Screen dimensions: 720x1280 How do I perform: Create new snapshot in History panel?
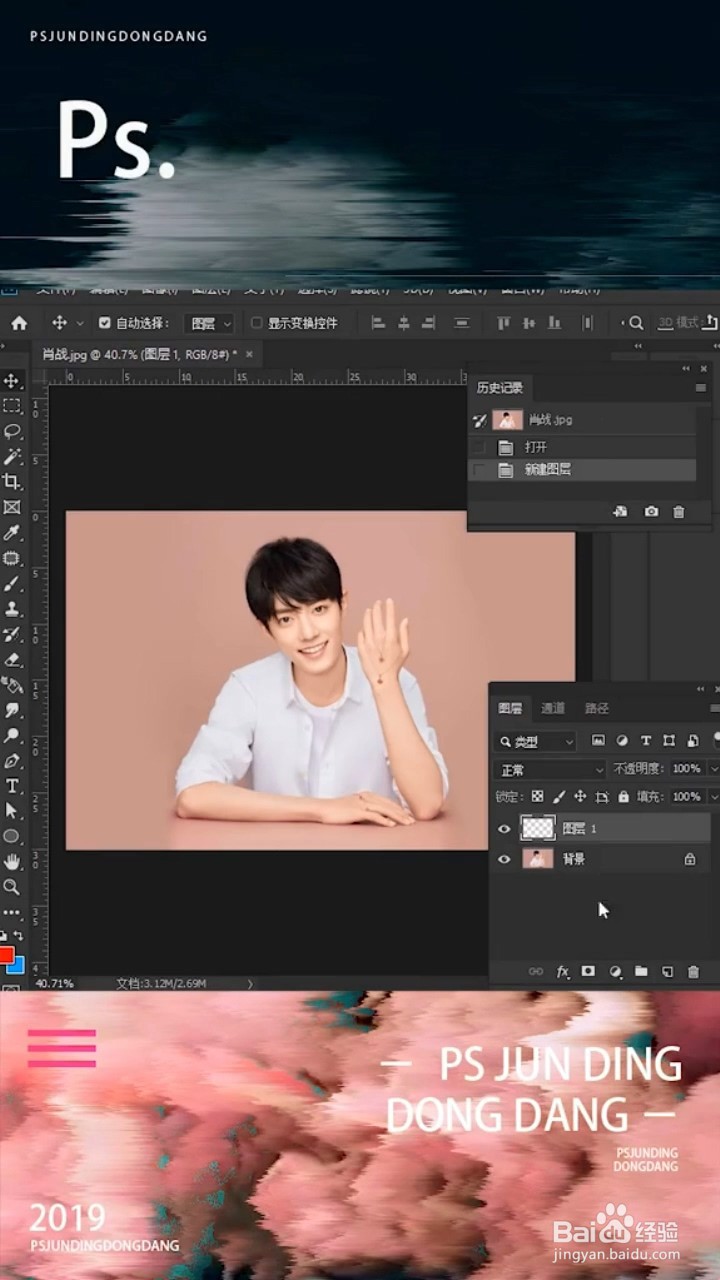click(x=651, y=511)
